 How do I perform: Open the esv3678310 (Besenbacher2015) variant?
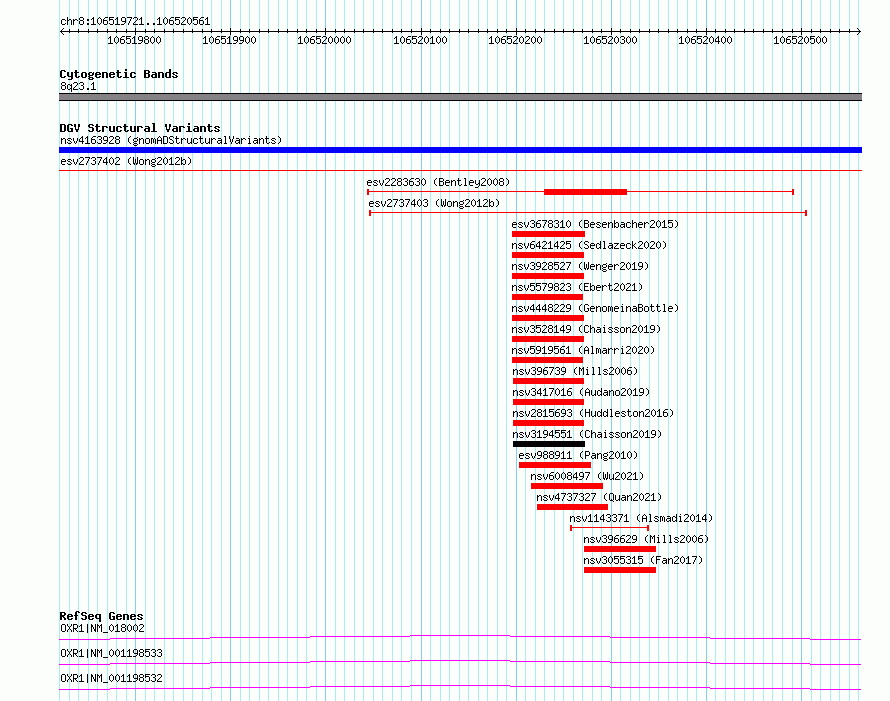tap(595, 224)
